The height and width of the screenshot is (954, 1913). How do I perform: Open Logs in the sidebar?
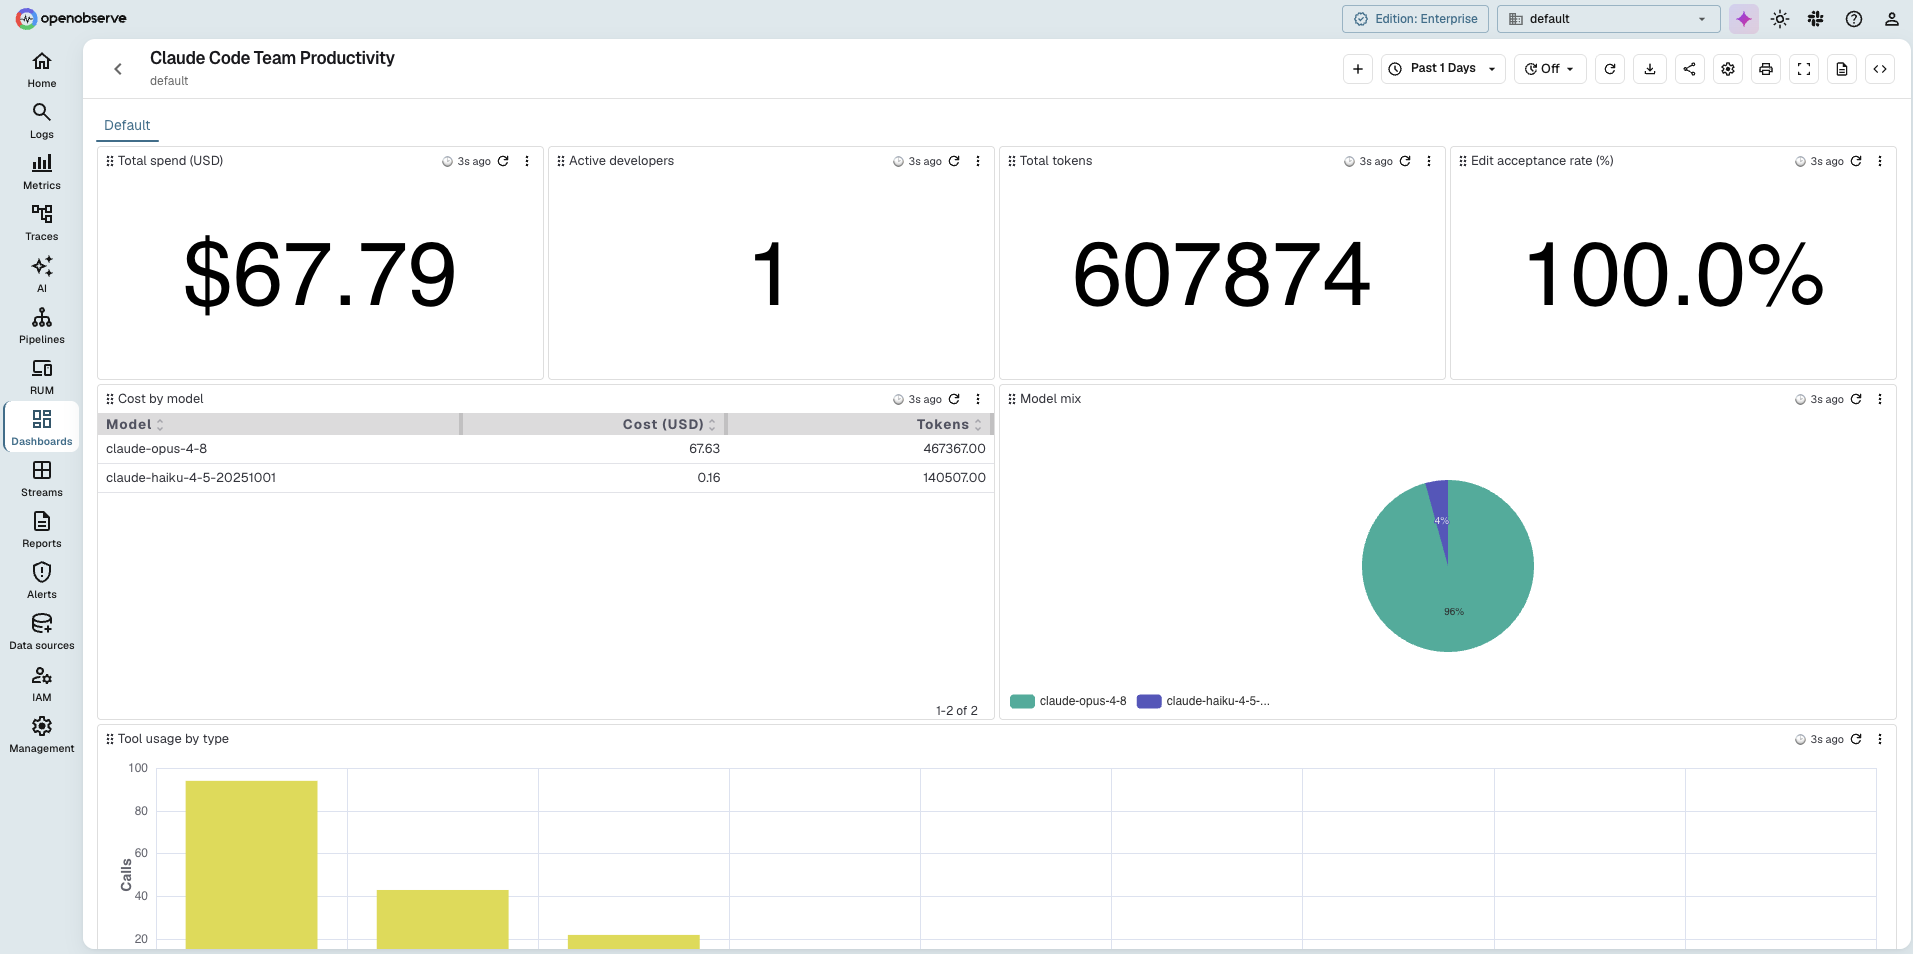point(42,121)
